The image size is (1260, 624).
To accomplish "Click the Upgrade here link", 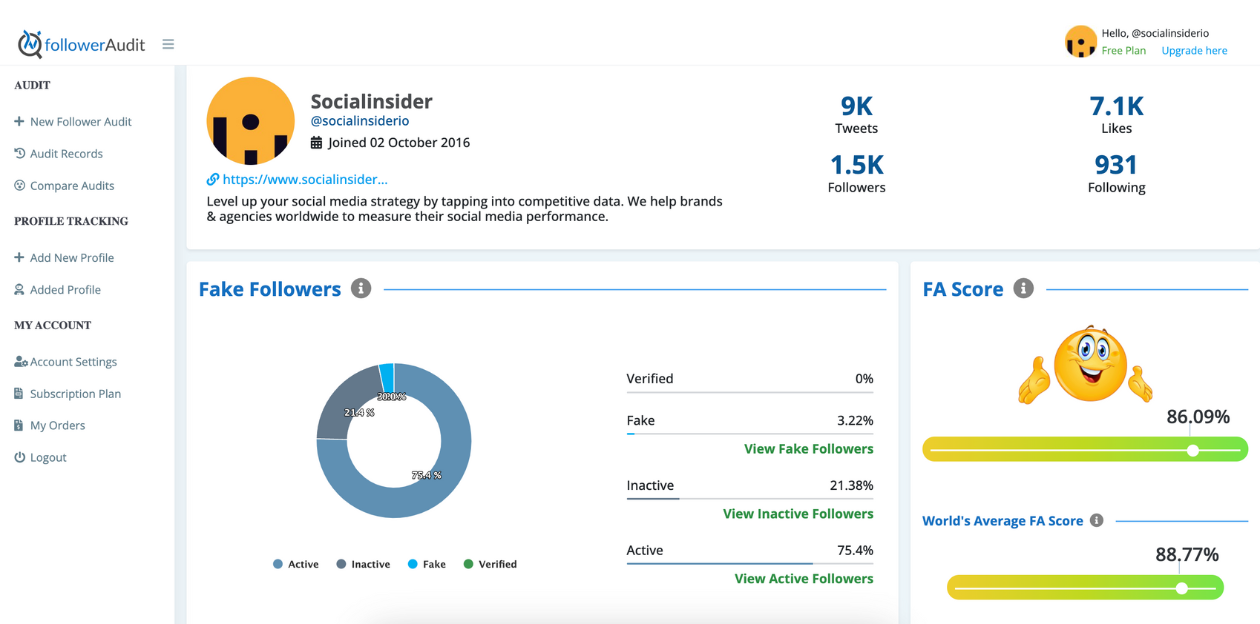I will (x=1194, y=50).
